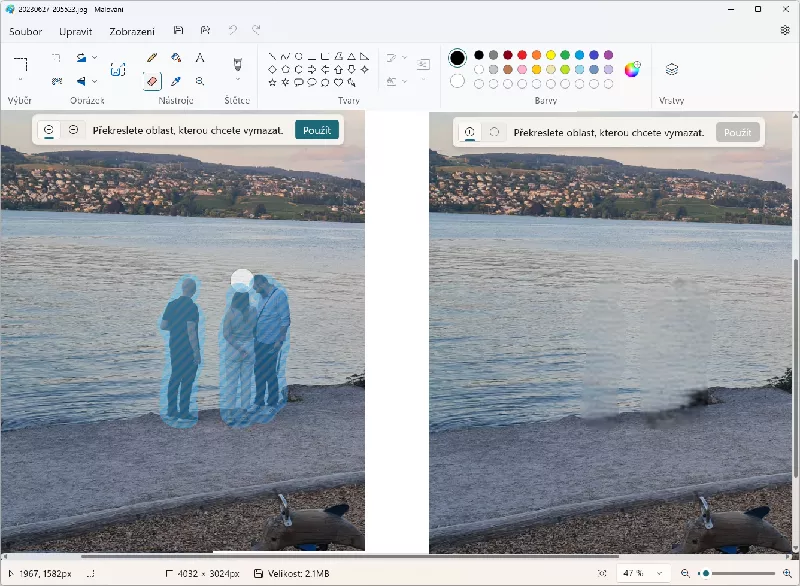Open the Soubor menu

pos(26,31)
